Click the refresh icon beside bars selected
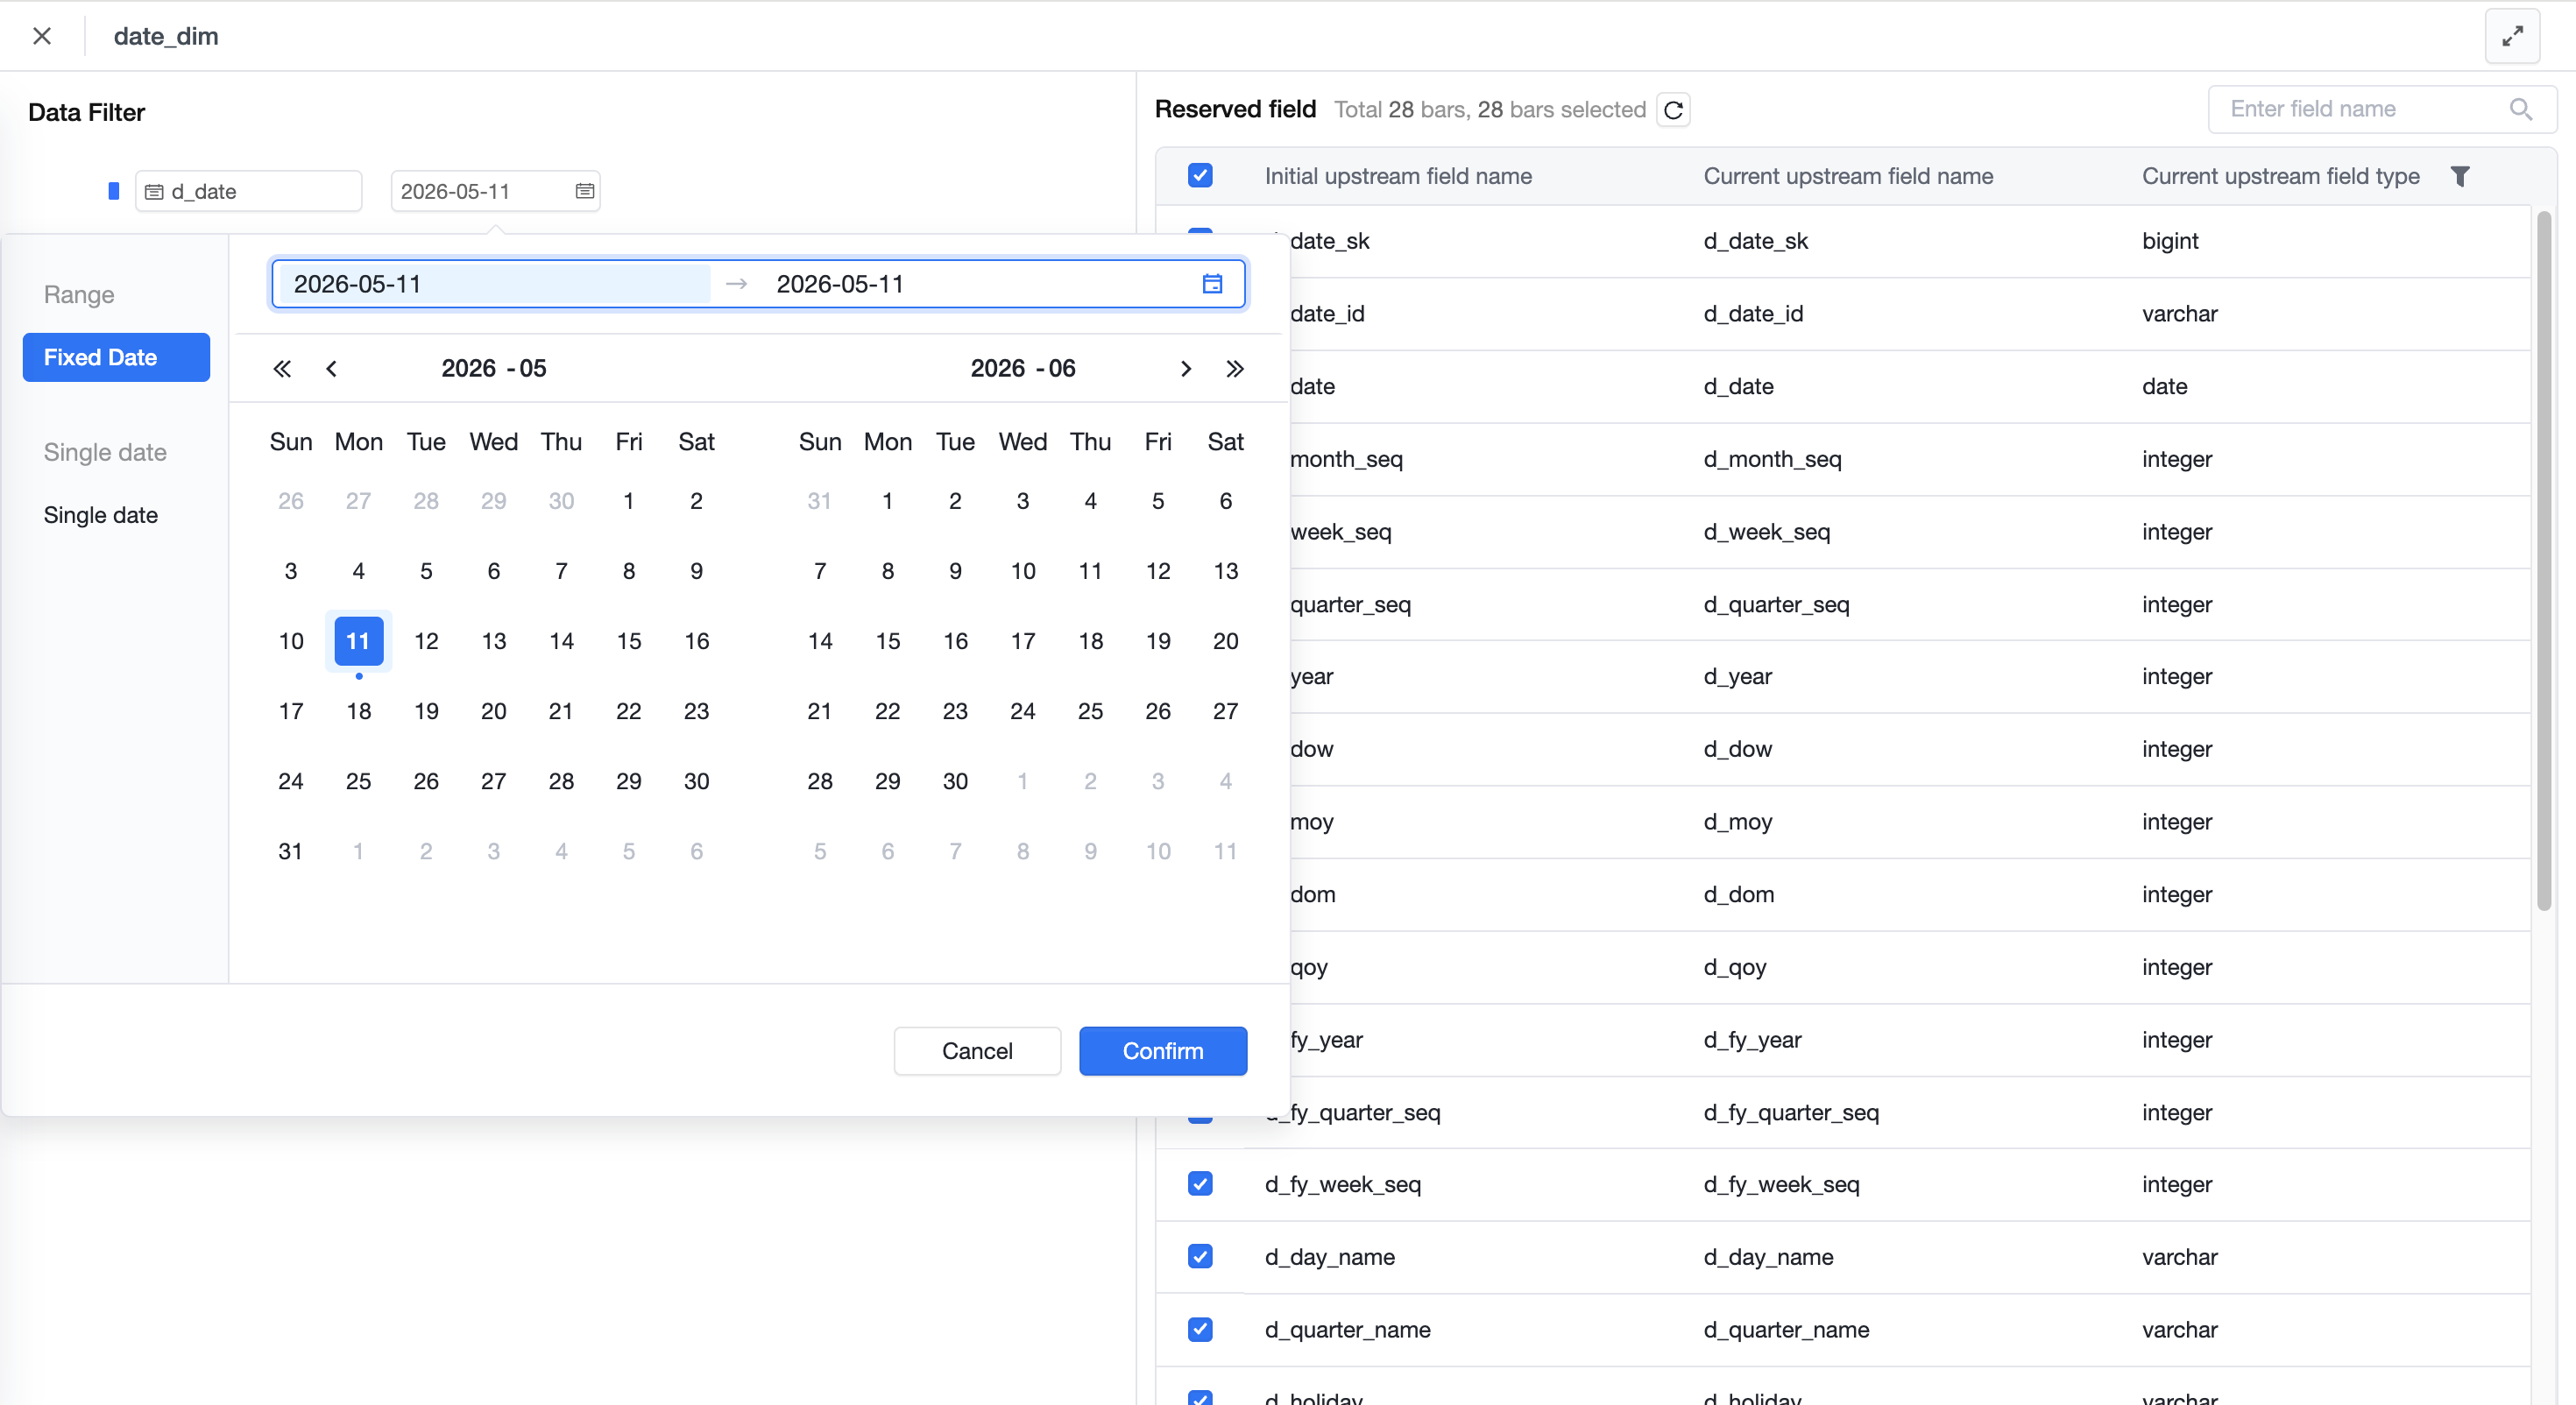The image size is (2576, 1405). 1673,110
